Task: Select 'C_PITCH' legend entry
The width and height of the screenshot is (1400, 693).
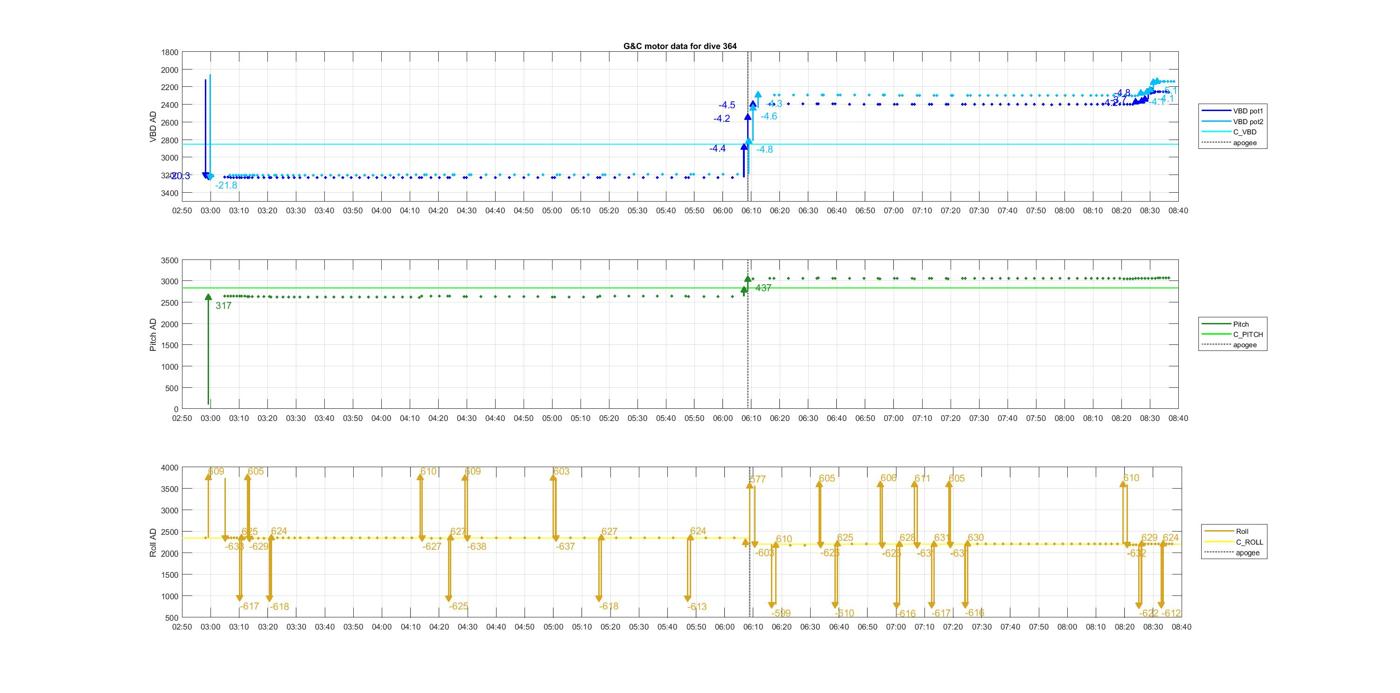Action: tap(1233, 334)
